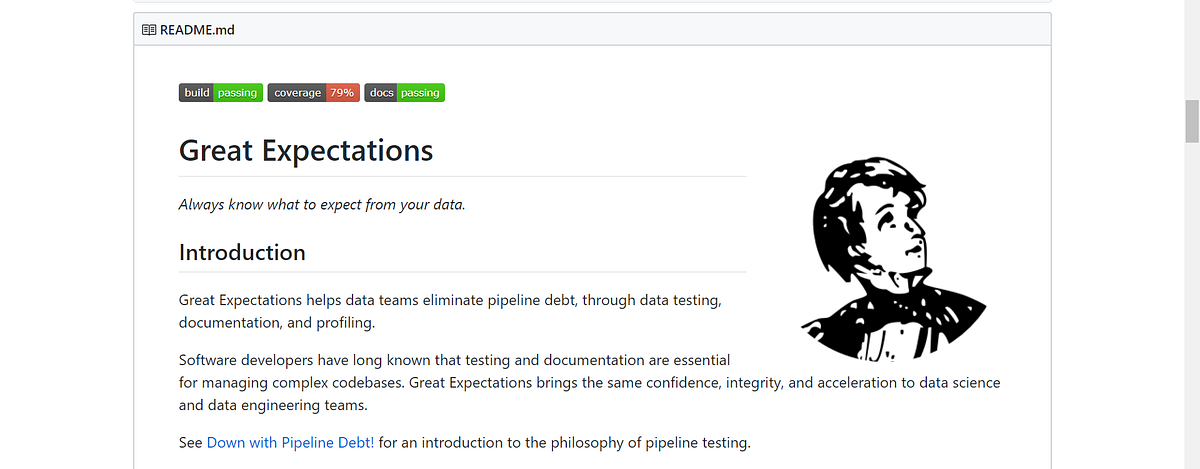This screenshot has width=1200, height=469.
Task: Open the coverage 79% badge
Action: pos(312,93)
